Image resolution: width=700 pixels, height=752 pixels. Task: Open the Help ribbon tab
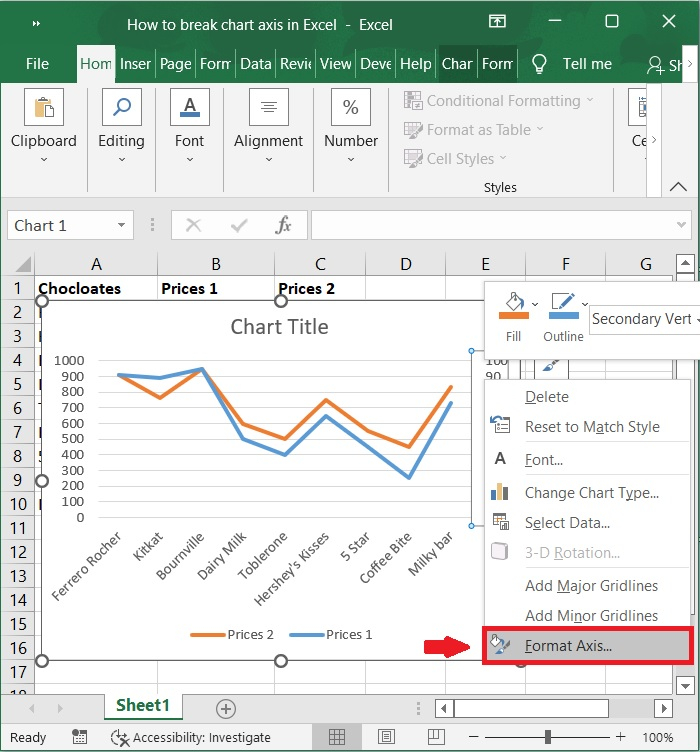(416, 64)
